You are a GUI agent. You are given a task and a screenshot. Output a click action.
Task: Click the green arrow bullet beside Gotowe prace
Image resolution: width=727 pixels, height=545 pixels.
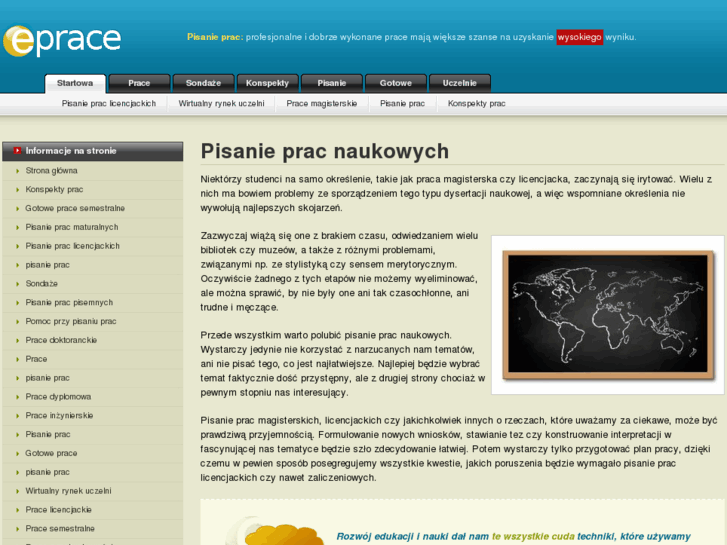18,454
